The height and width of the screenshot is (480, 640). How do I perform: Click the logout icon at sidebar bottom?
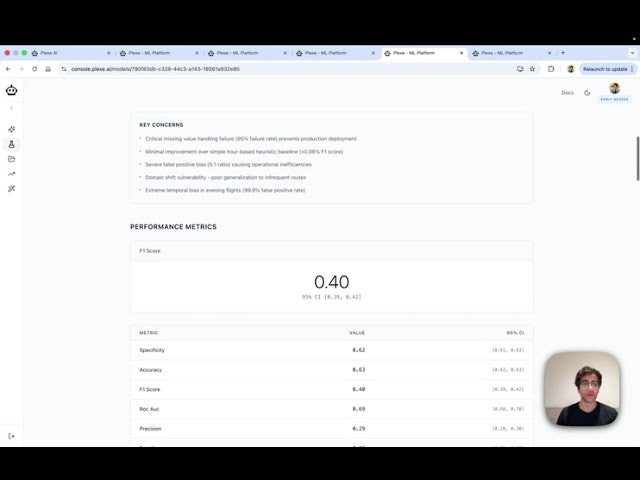coord(11,436)
